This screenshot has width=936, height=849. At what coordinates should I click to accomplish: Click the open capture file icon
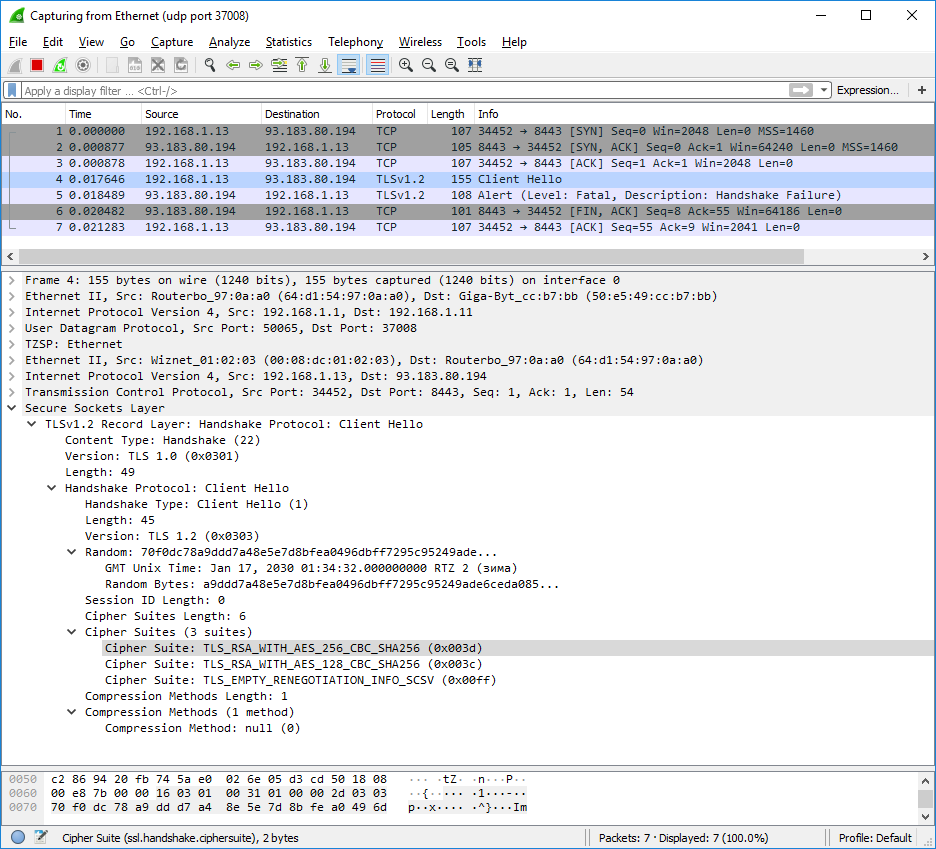click(112, 65)
